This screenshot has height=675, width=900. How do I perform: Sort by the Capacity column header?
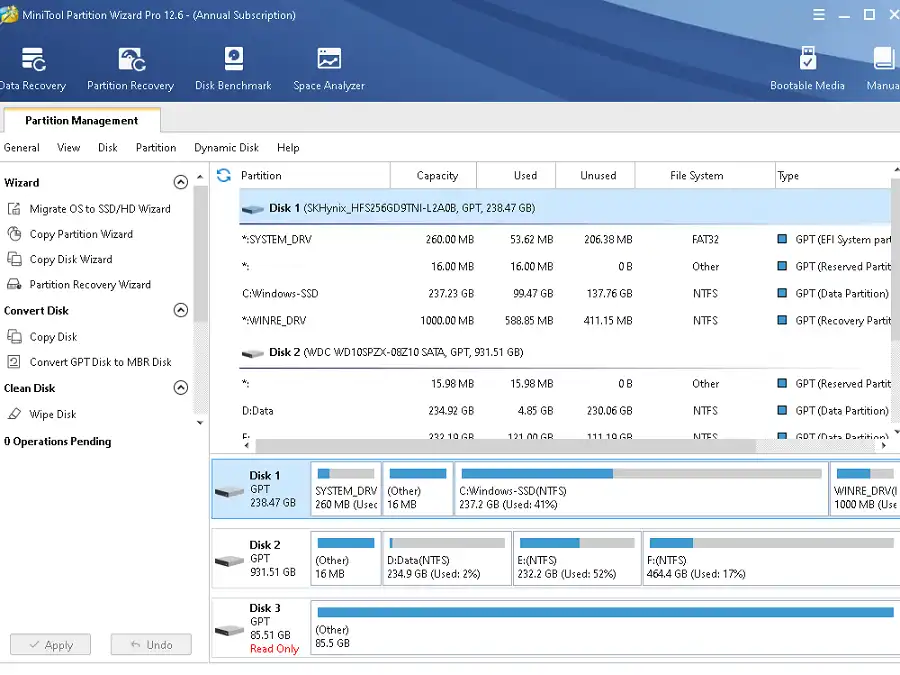coord(437,175)
